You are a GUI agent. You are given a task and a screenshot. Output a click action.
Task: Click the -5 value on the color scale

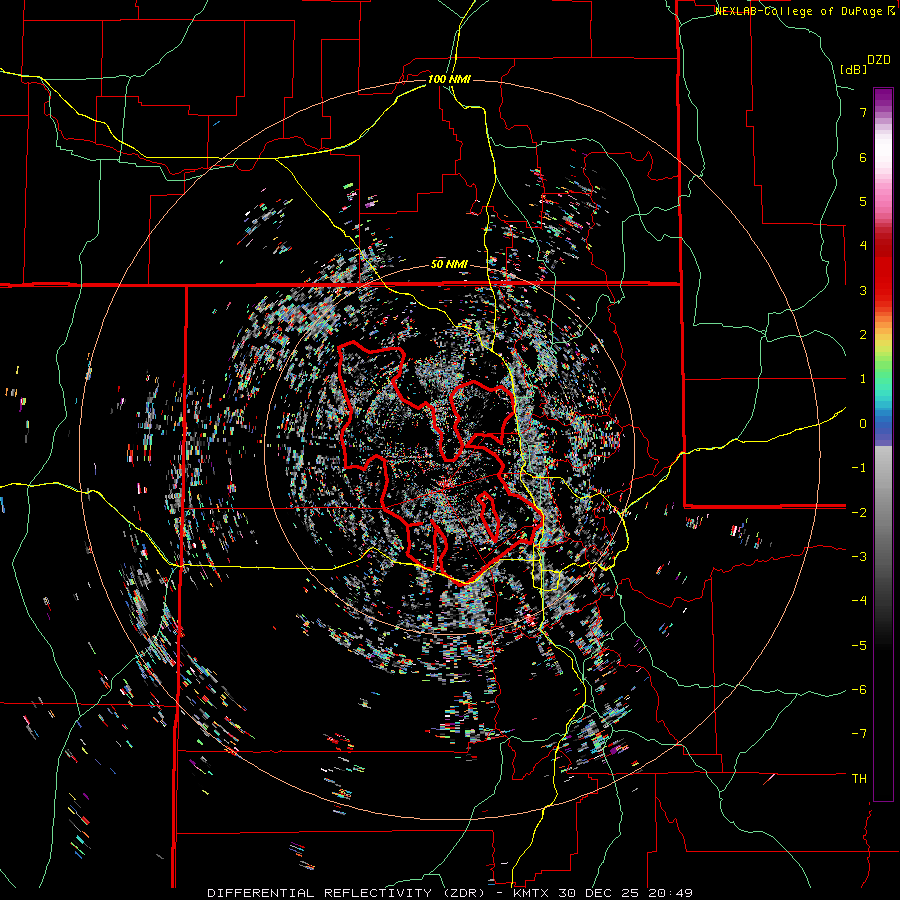pos(859,645)
